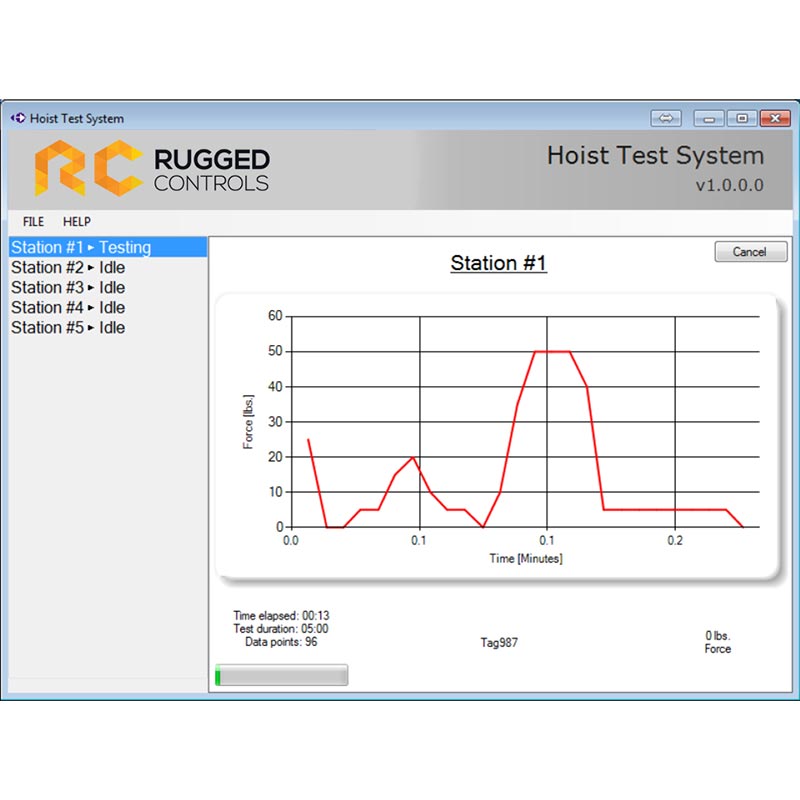
Task: Click the green test progress bar
Action: (280, 674)
